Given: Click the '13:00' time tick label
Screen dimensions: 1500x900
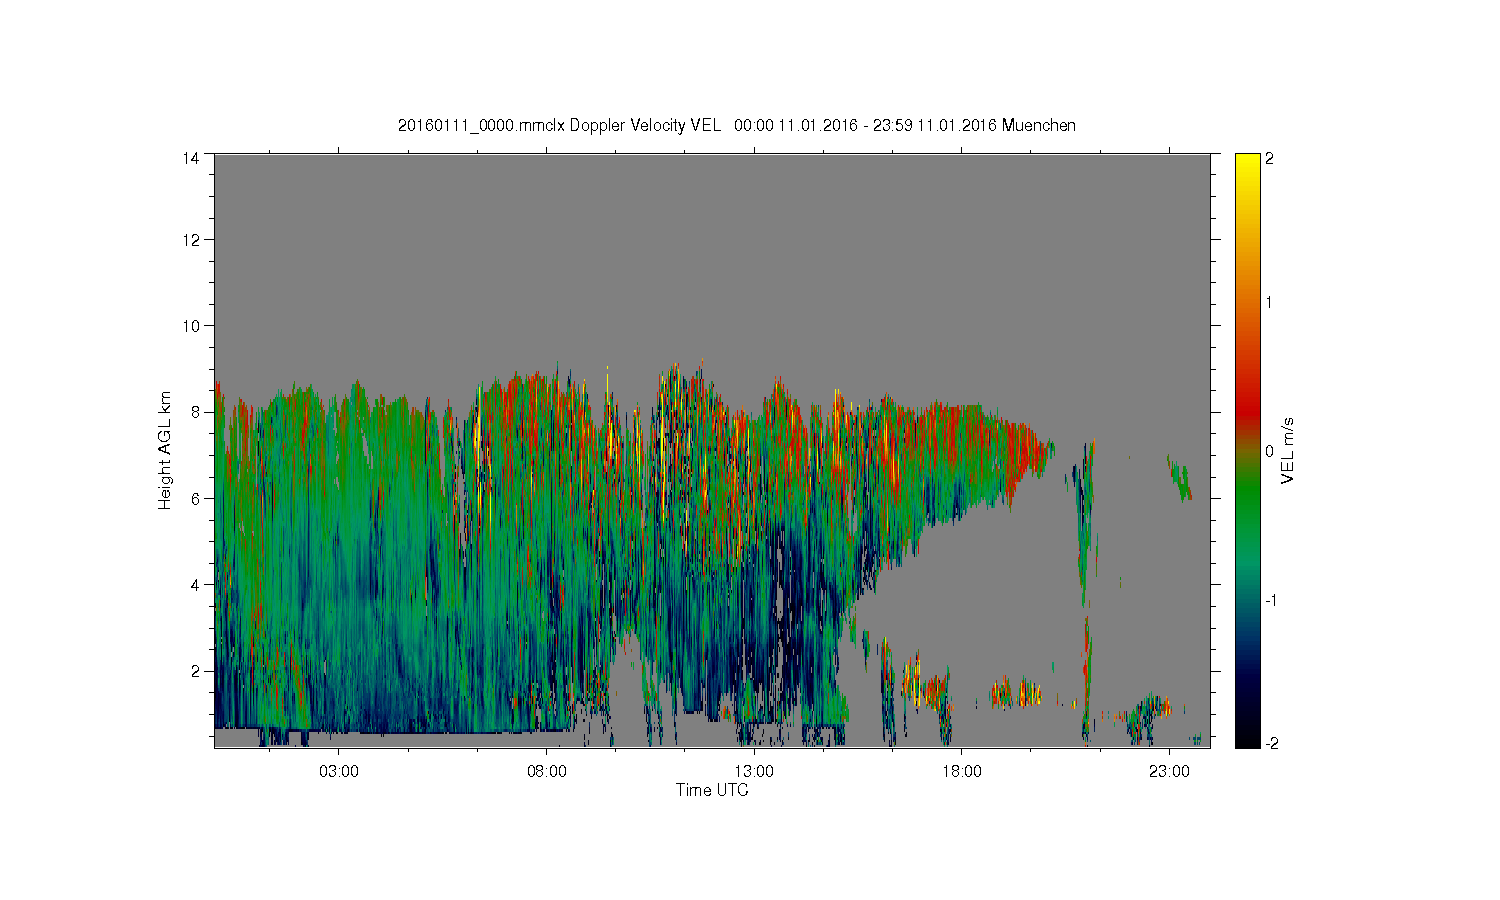Looking at the screenshot, I should click(754, 772).
